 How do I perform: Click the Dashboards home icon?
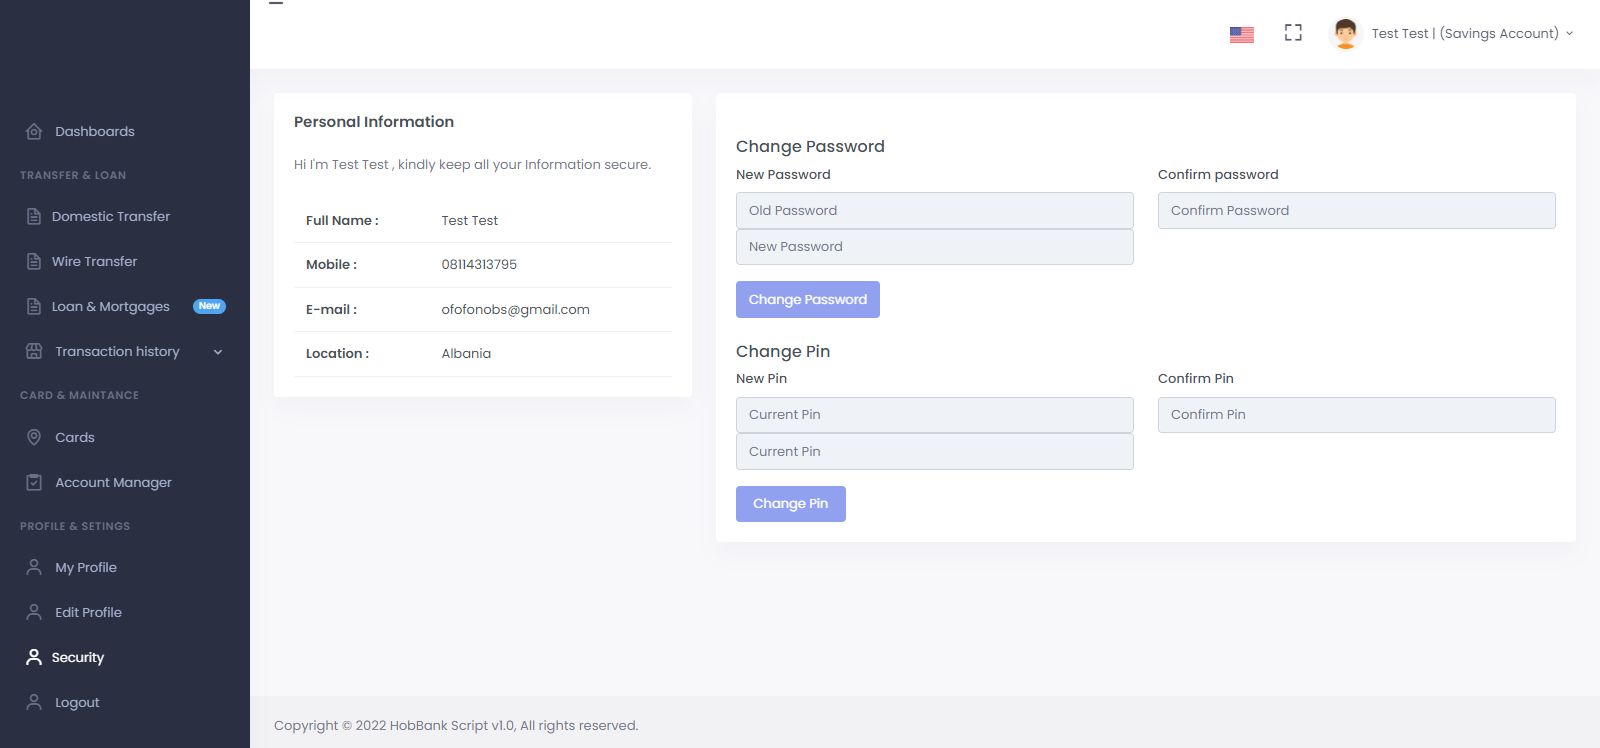click(x=34, y=132)
